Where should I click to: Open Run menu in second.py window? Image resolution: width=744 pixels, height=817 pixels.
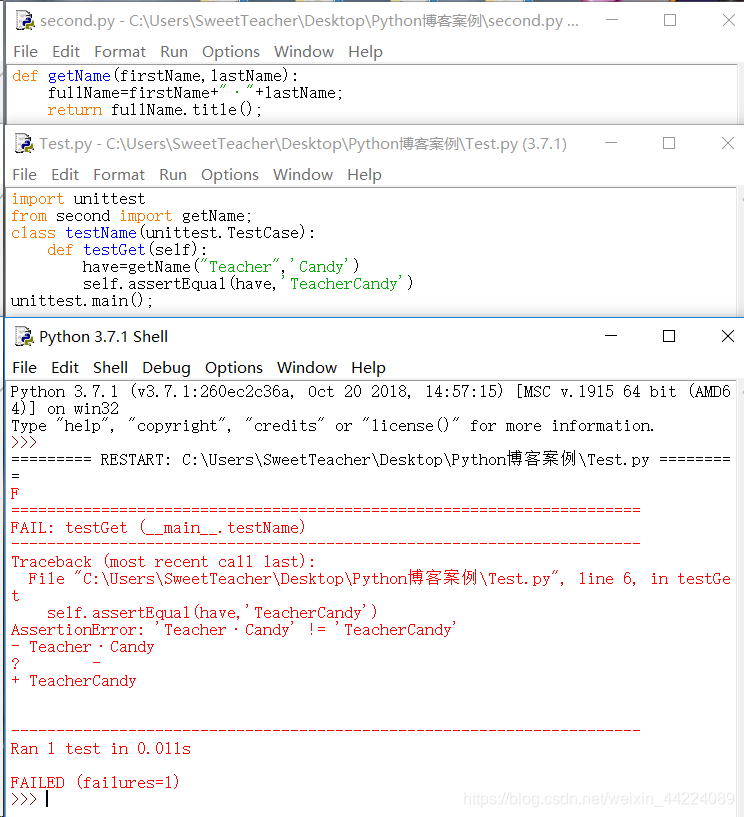(173, 52)
